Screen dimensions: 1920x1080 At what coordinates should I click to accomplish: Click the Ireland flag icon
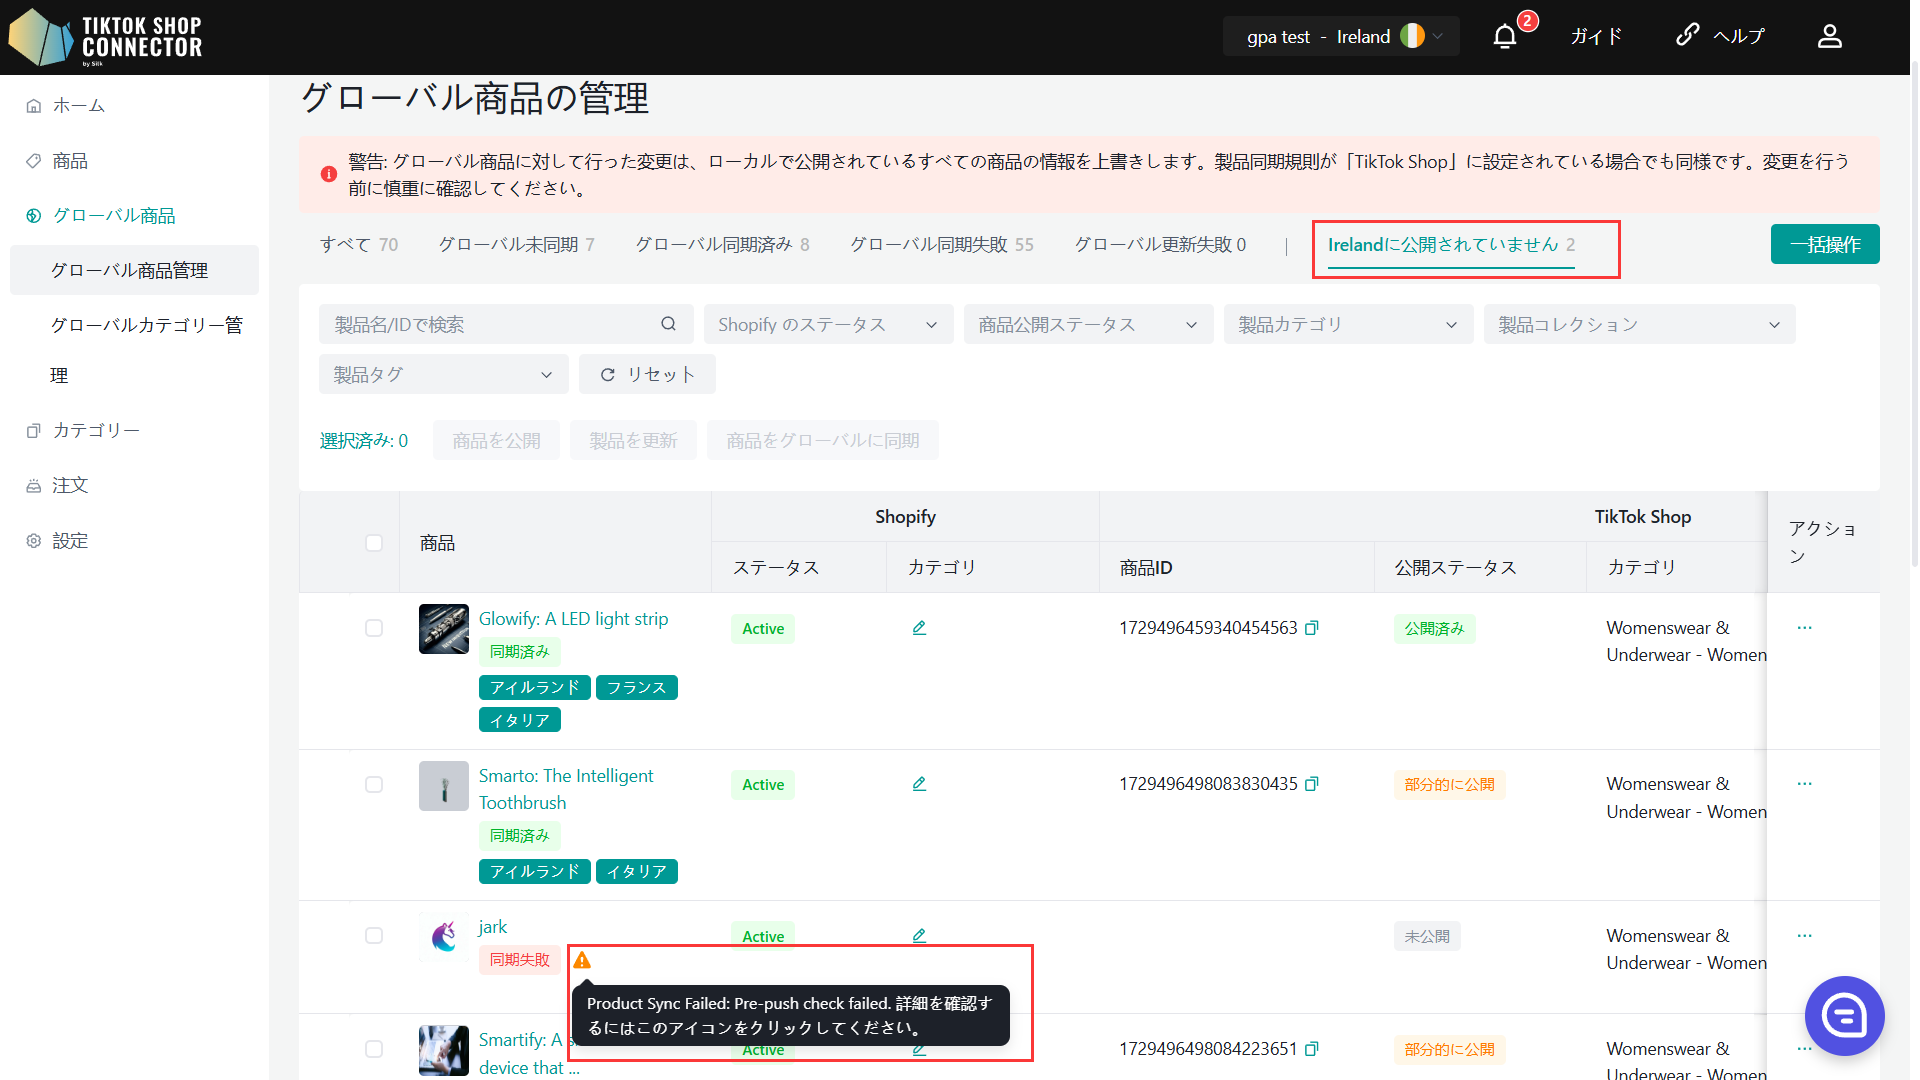point(1412,36)
